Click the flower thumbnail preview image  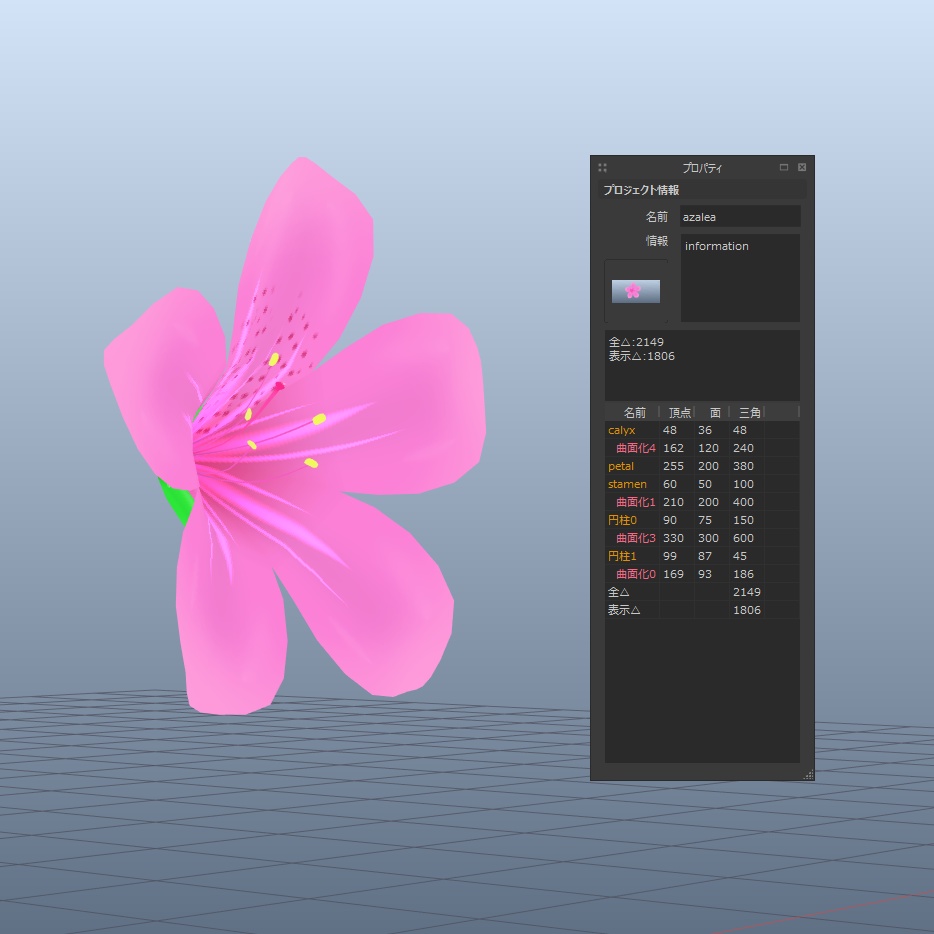[637, 290]
